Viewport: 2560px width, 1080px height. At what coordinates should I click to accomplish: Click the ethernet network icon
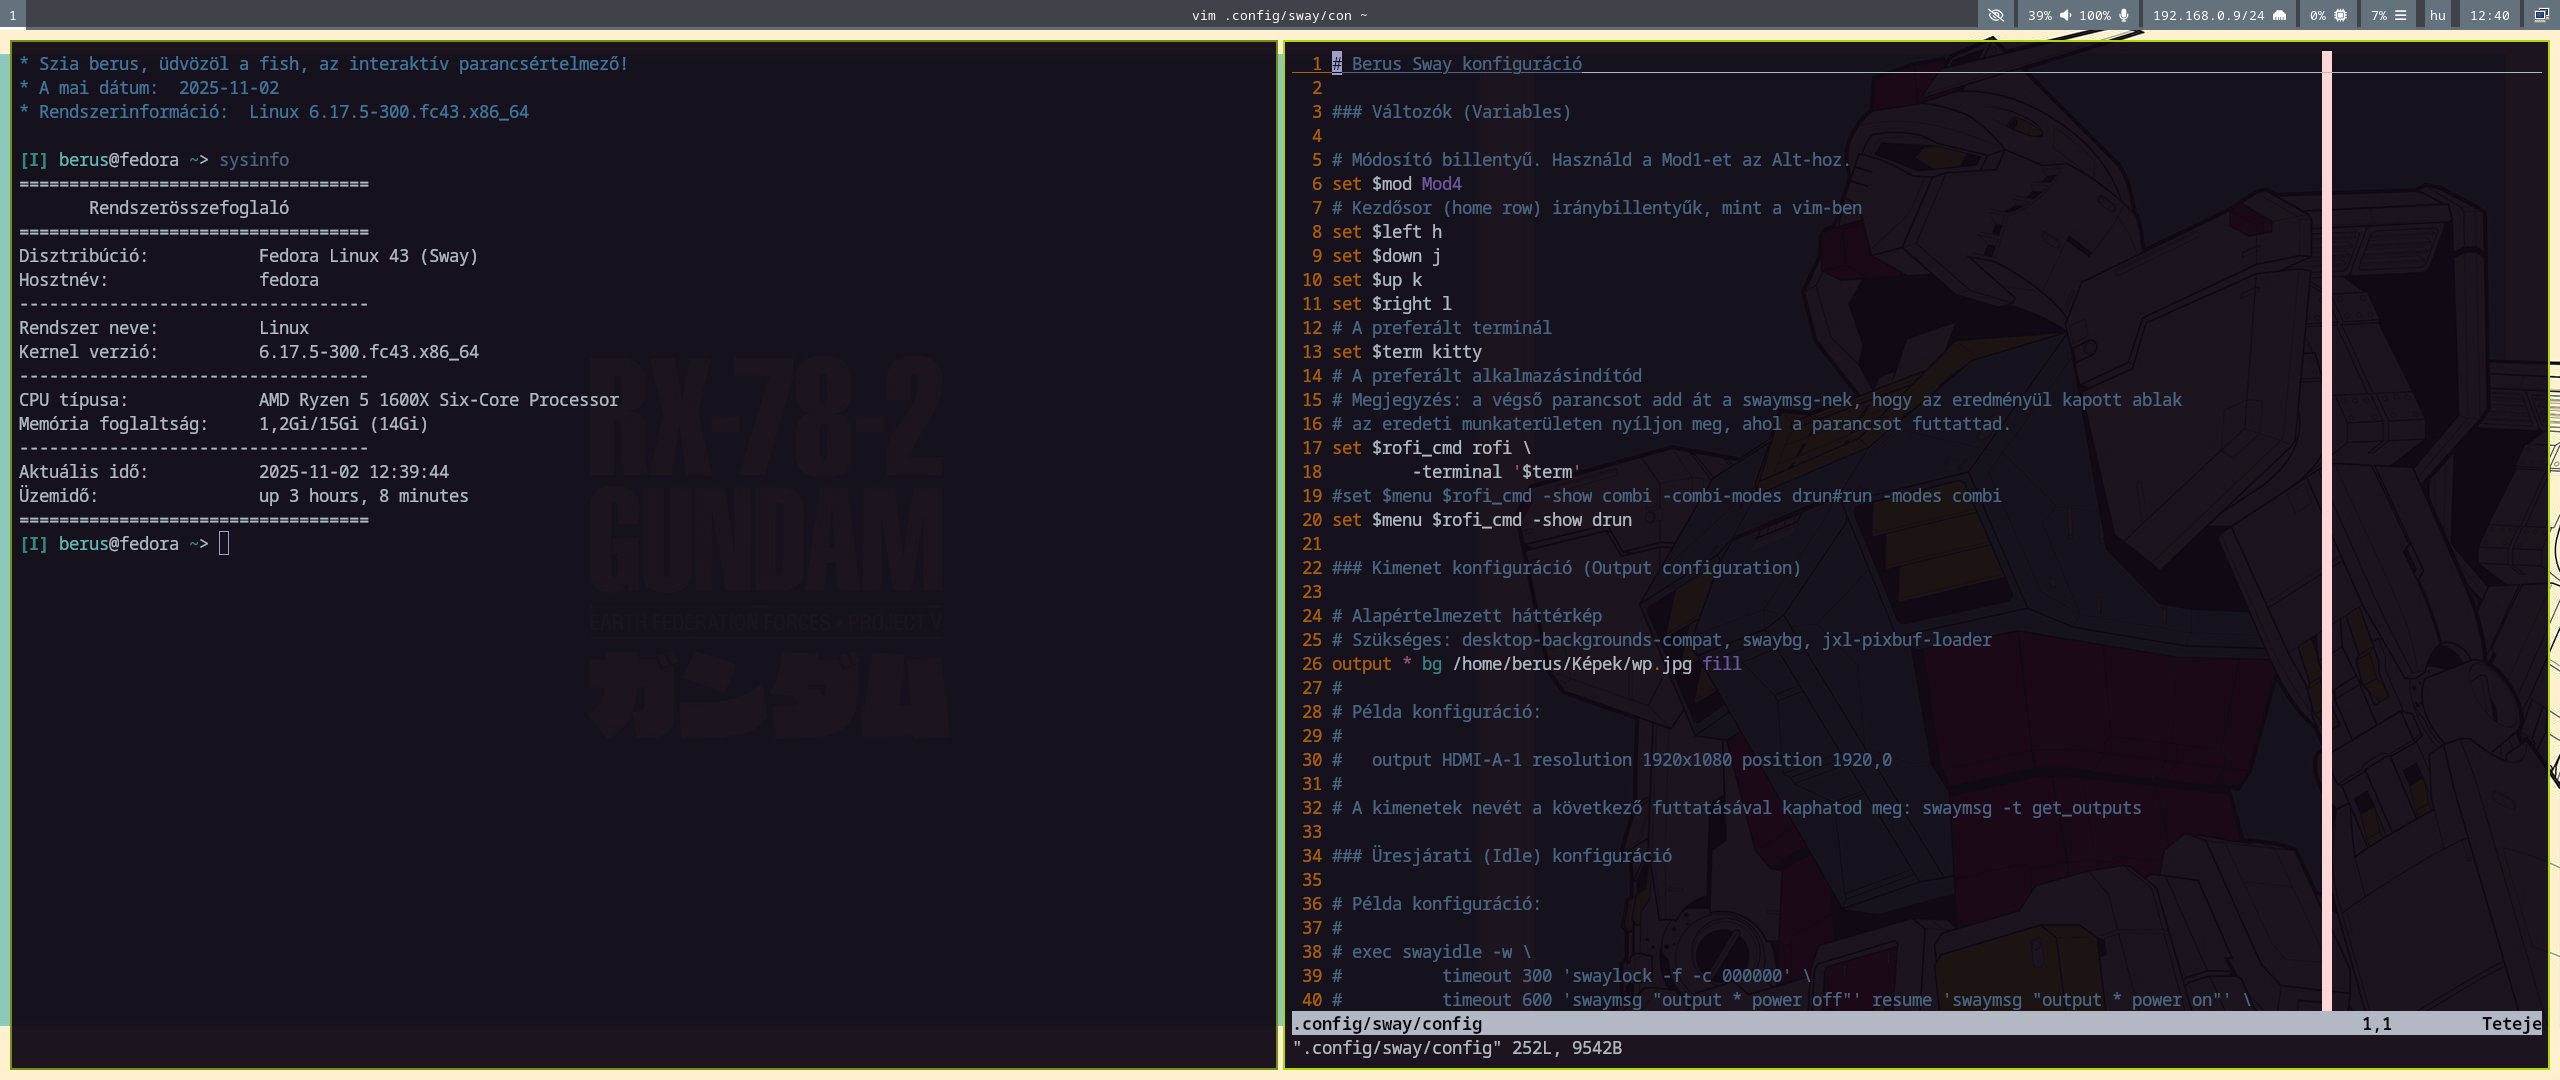pyautogui.click(x=2279, y=15)
